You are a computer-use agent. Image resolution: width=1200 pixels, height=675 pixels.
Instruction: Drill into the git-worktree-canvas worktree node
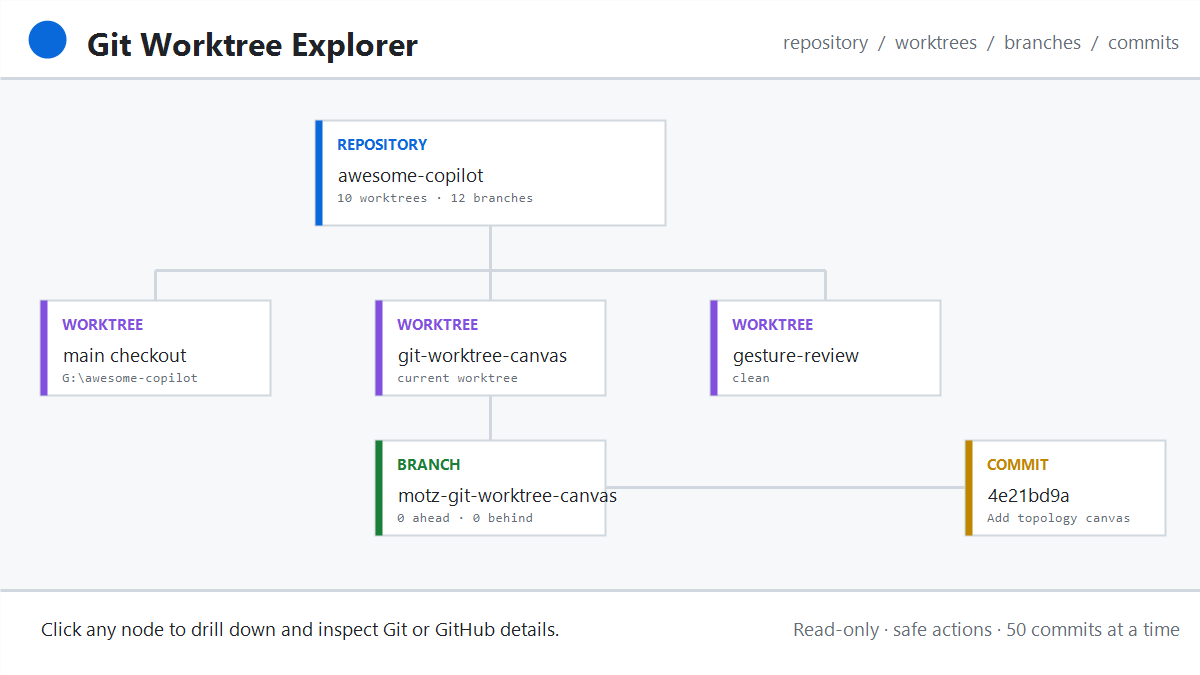[x=490, y=348]
